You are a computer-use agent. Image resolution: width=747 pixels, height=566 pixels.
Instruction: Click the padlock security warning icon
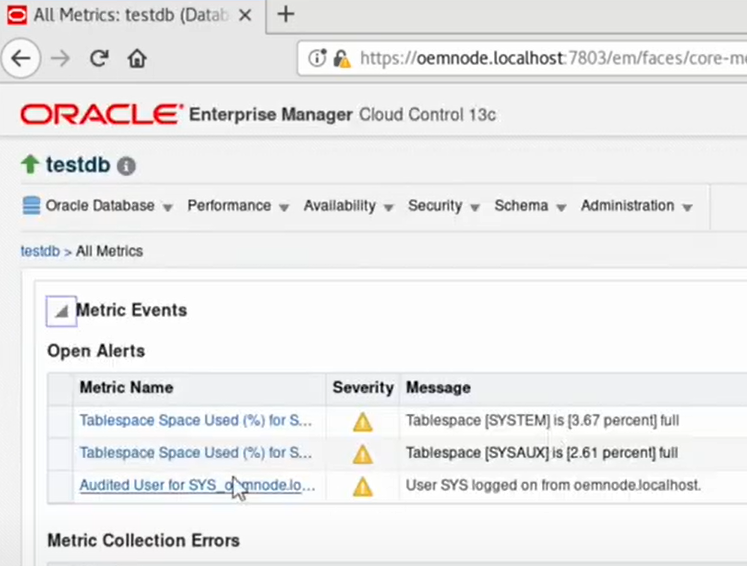point(342,59)
